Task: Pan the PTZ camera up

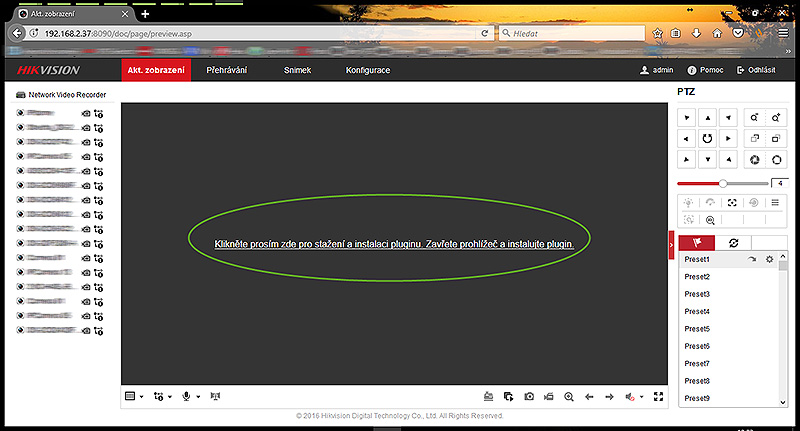Action: 707,118
